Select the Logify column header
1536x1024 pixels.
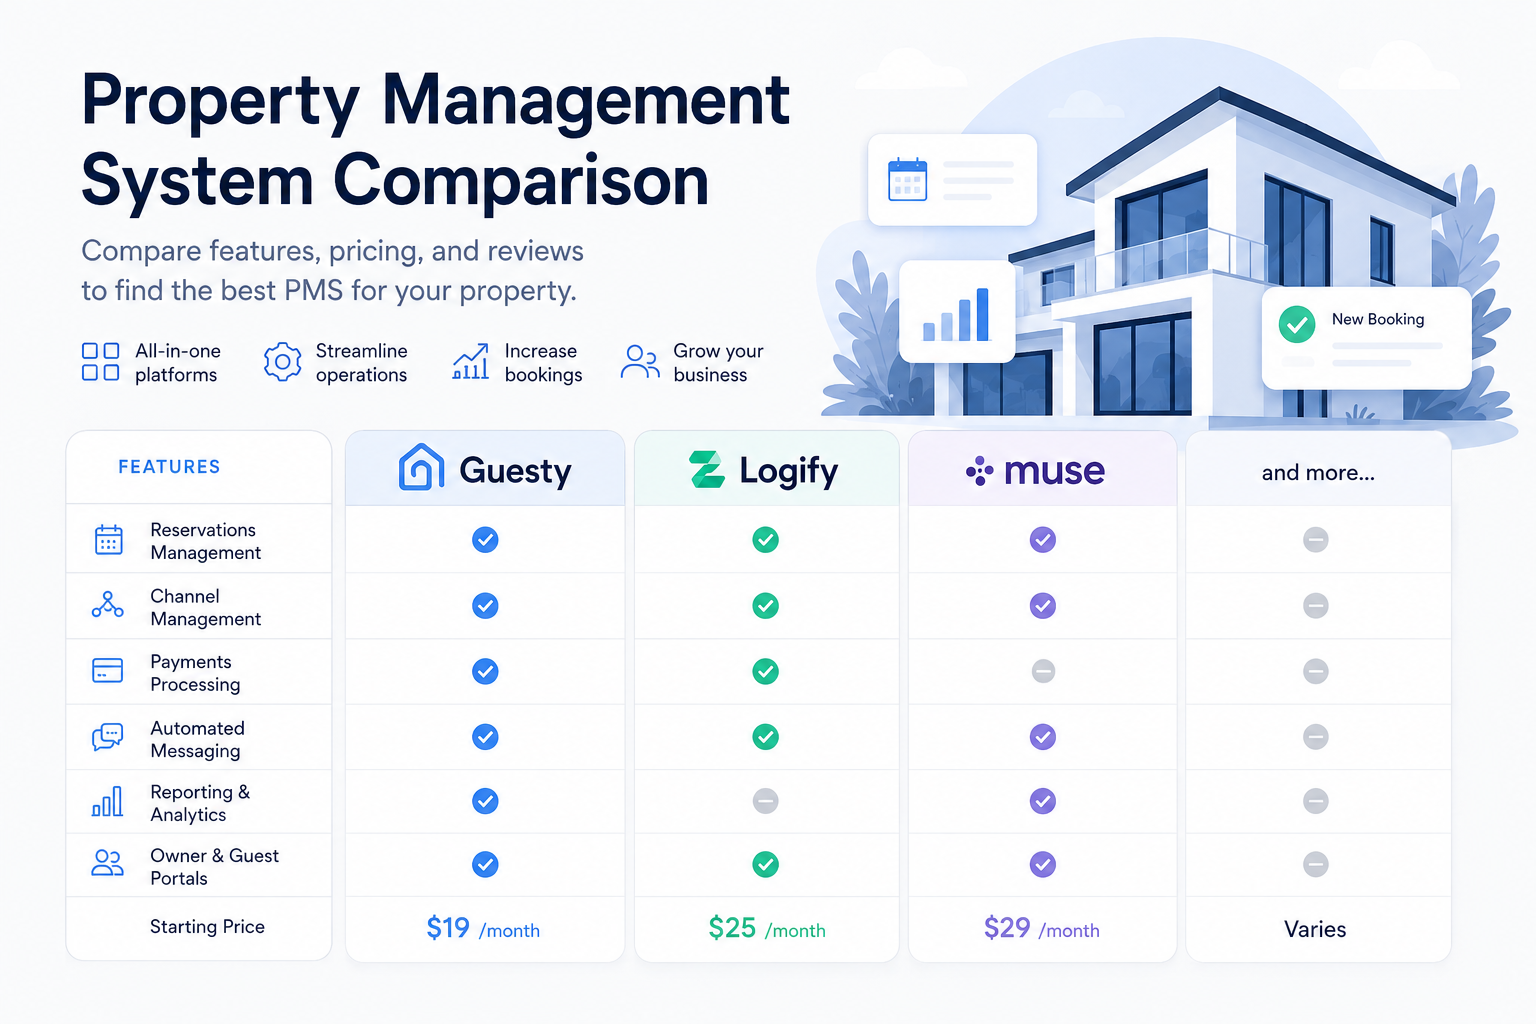pyautogui.click(x=766, y=469)
